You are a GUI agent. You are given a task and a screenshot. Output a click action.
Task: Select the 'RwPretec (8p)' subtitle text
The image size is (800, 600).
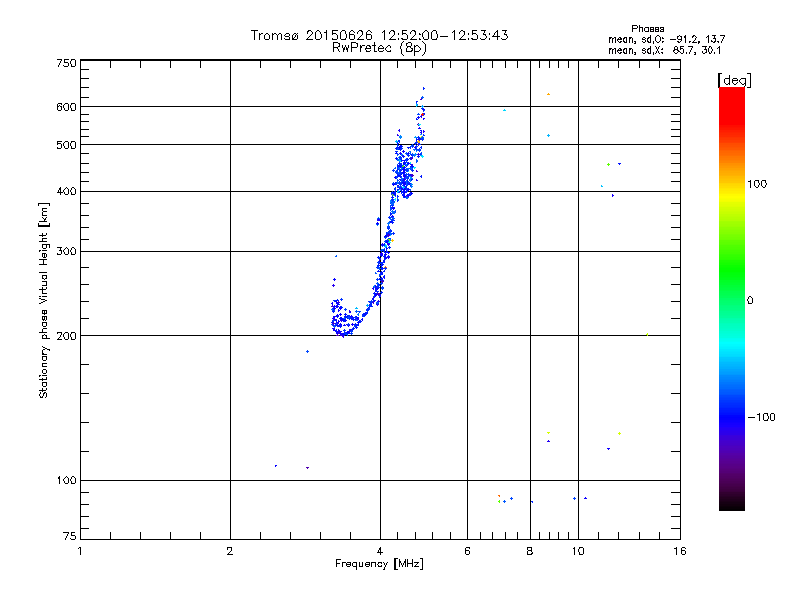pos(379,48)
